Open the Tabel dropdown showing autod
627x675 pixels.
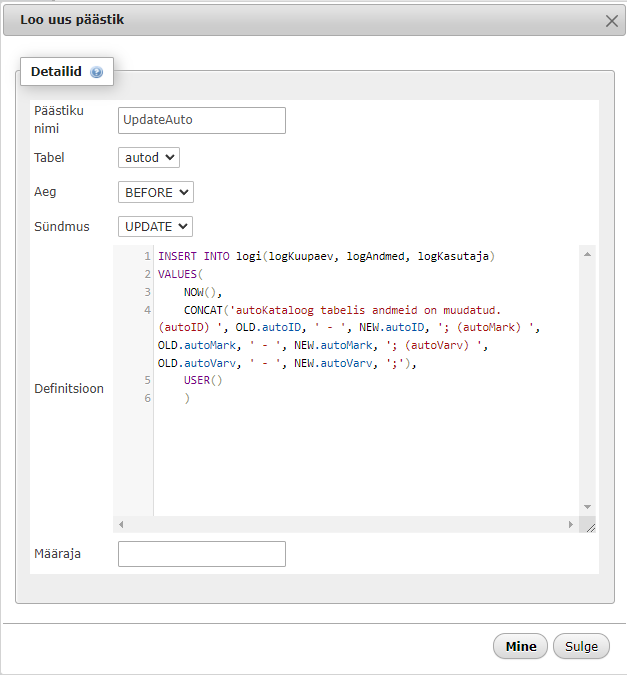coord(149,158)
